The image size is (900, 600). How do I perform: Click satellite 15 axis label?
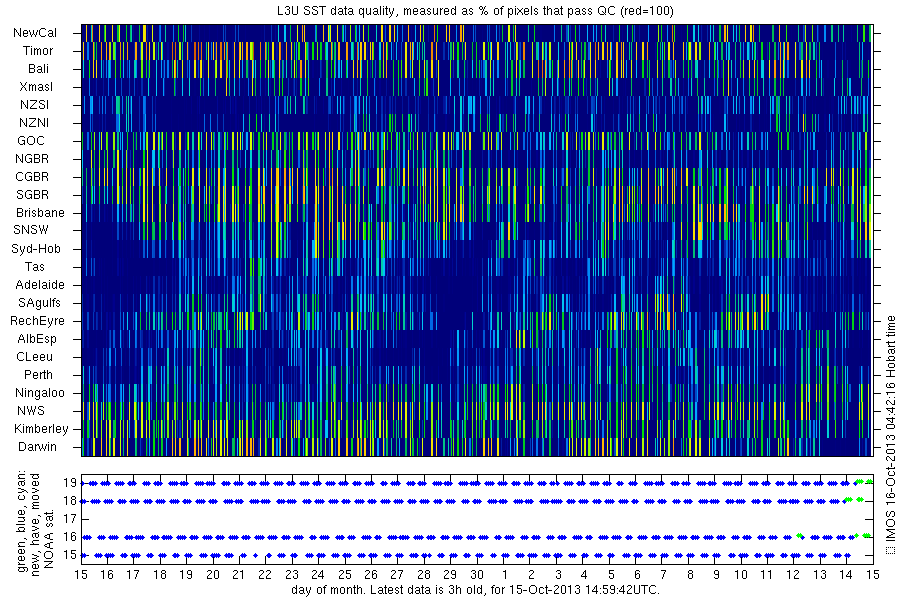point(70,555)
